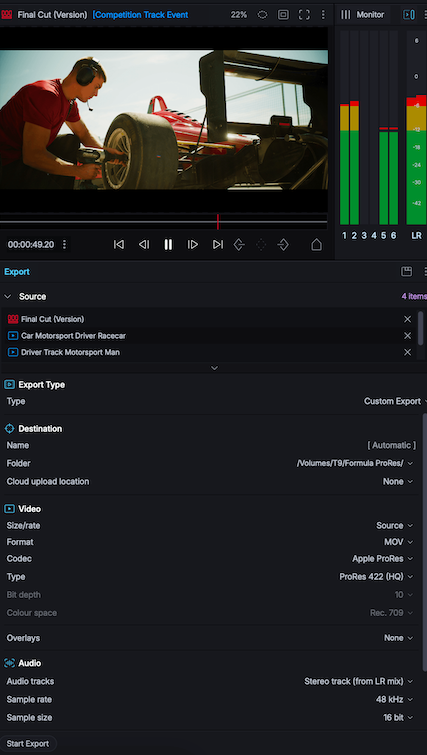Enter fullscreen viewer mode
427x755 pixels.
pyautogui.click(x=304, y=15)
